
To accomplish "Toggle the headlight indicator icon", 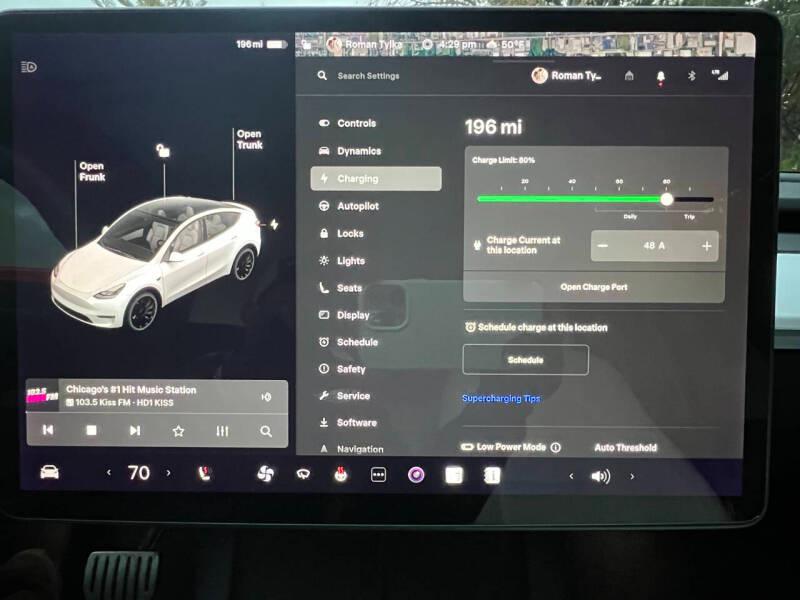I will (29, 67).
